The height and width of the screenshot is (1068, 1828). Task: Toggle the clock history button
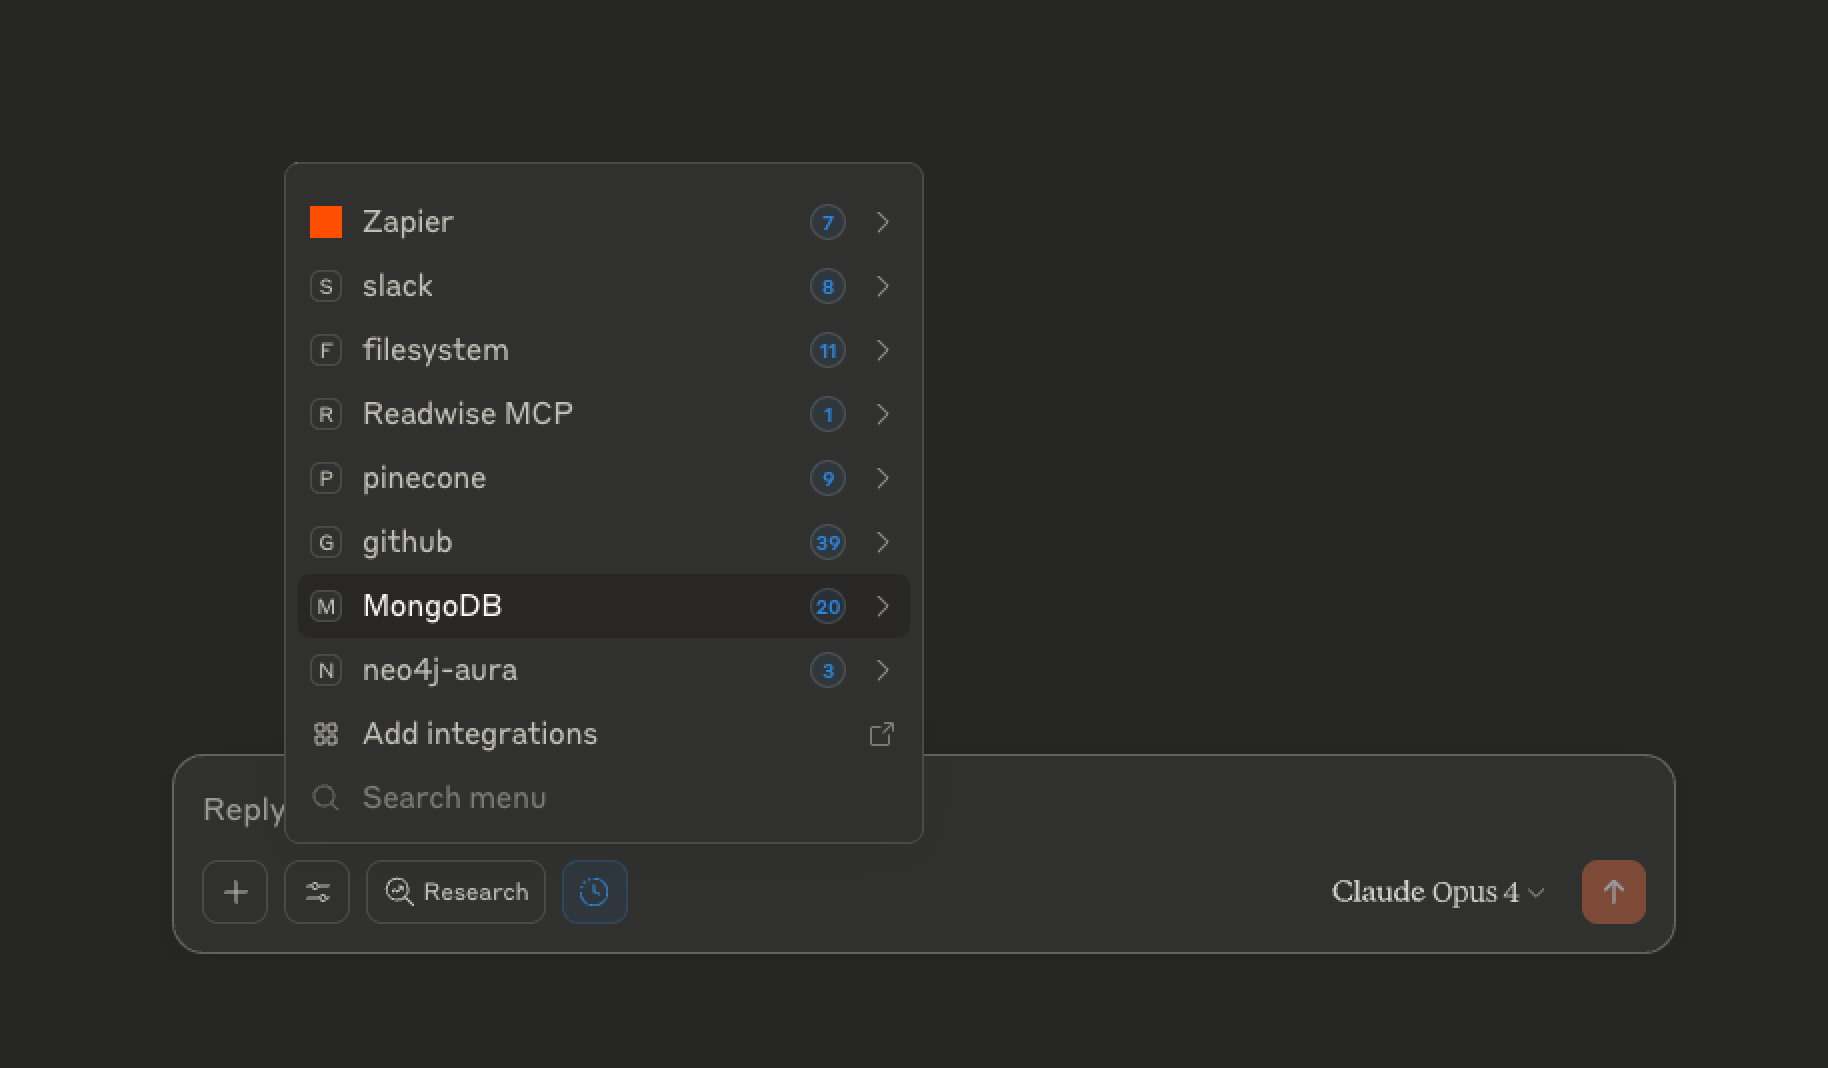[595, 892]
